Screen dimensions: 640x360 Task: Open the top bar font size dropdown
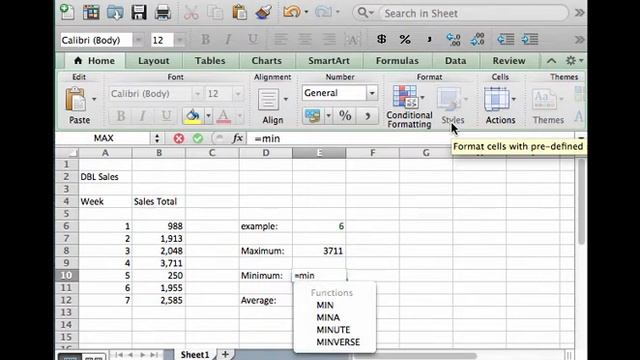pyautogui.click(x=180, y=40)
